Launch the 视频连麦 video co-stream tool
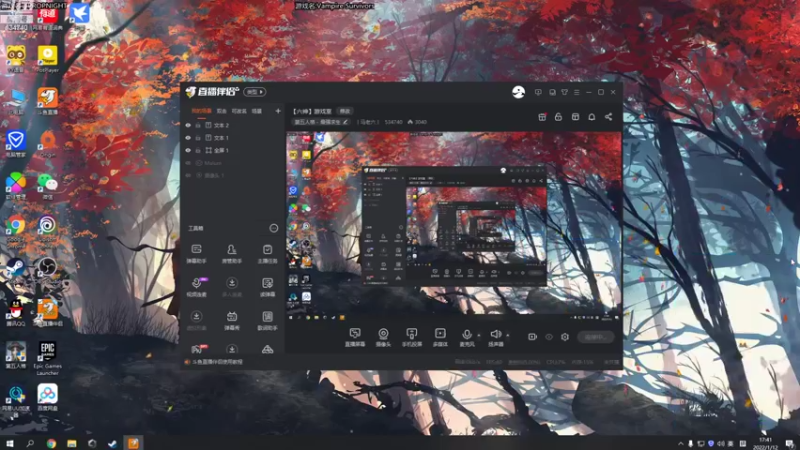The height and width of the screenshot is (450, 800). (196, 287)
